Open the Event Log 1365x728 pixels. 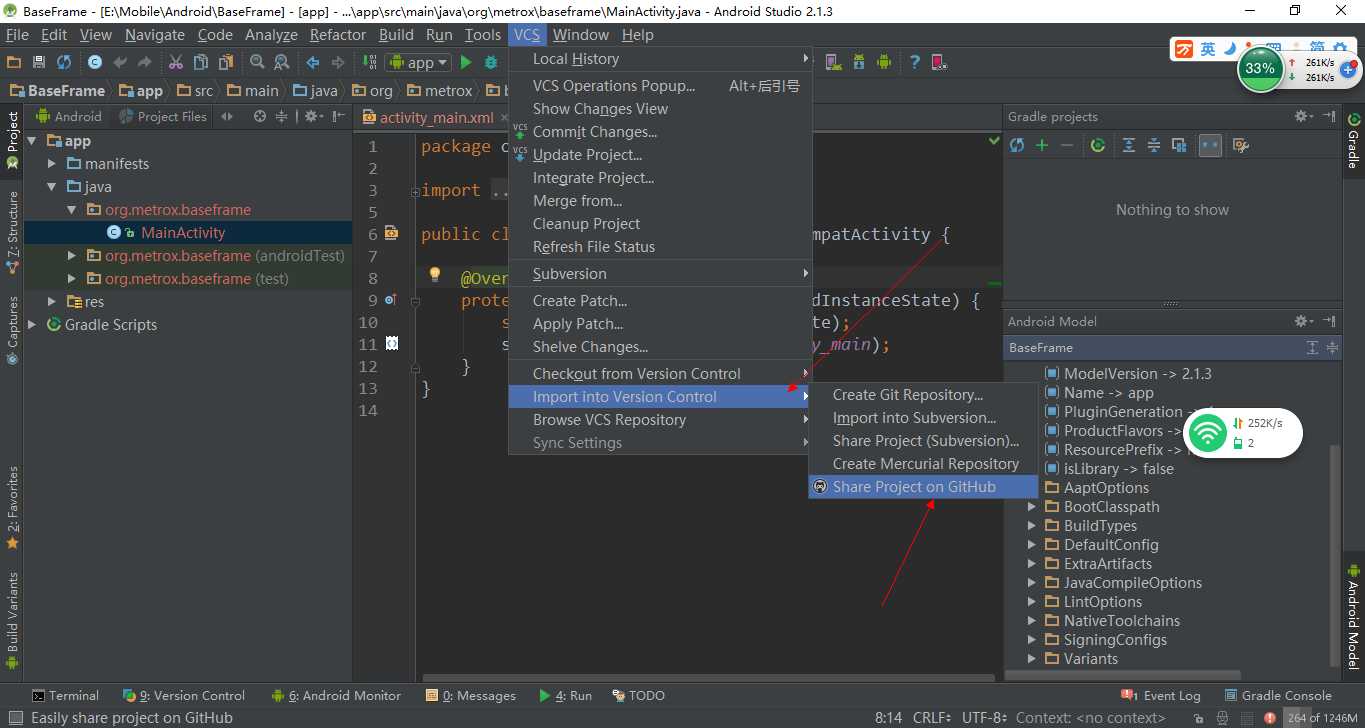1161,696
